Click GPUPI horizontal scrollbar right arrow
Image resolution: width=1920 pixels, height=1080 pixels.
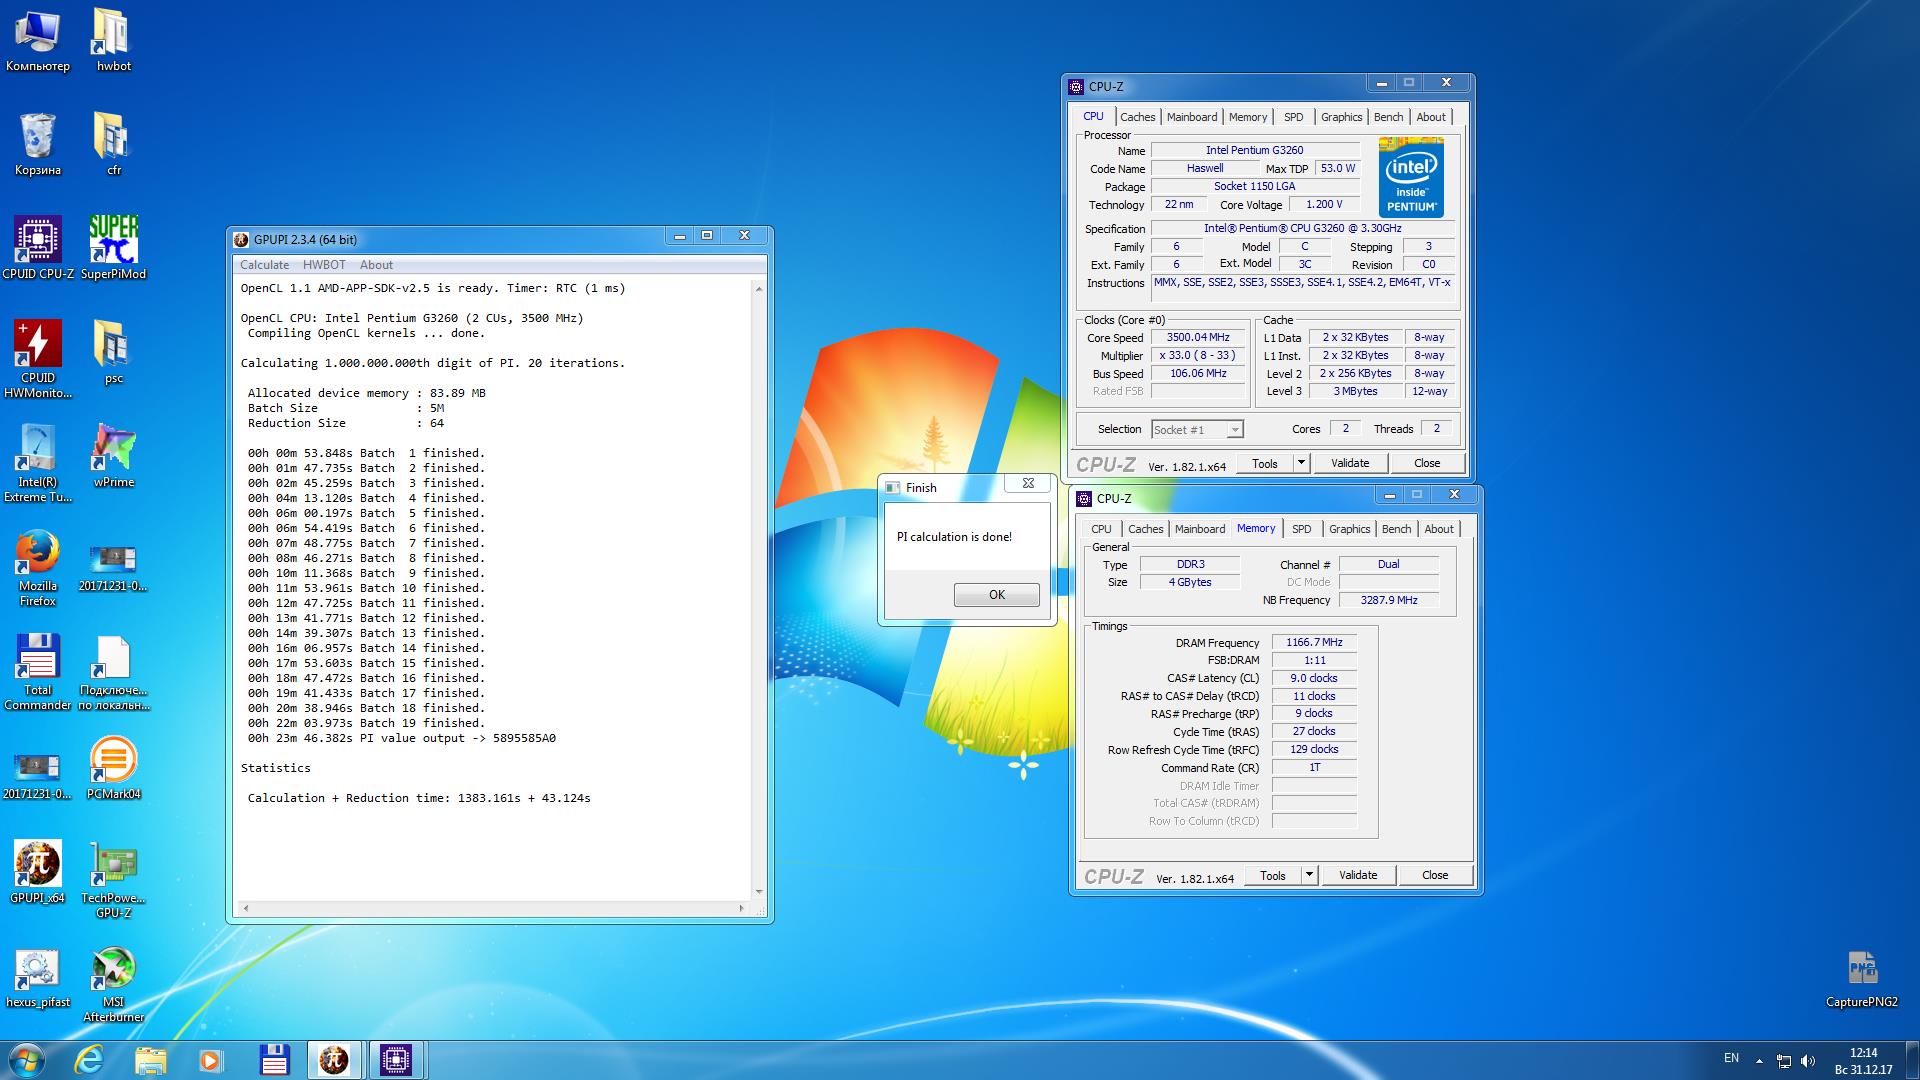point(741,908)
